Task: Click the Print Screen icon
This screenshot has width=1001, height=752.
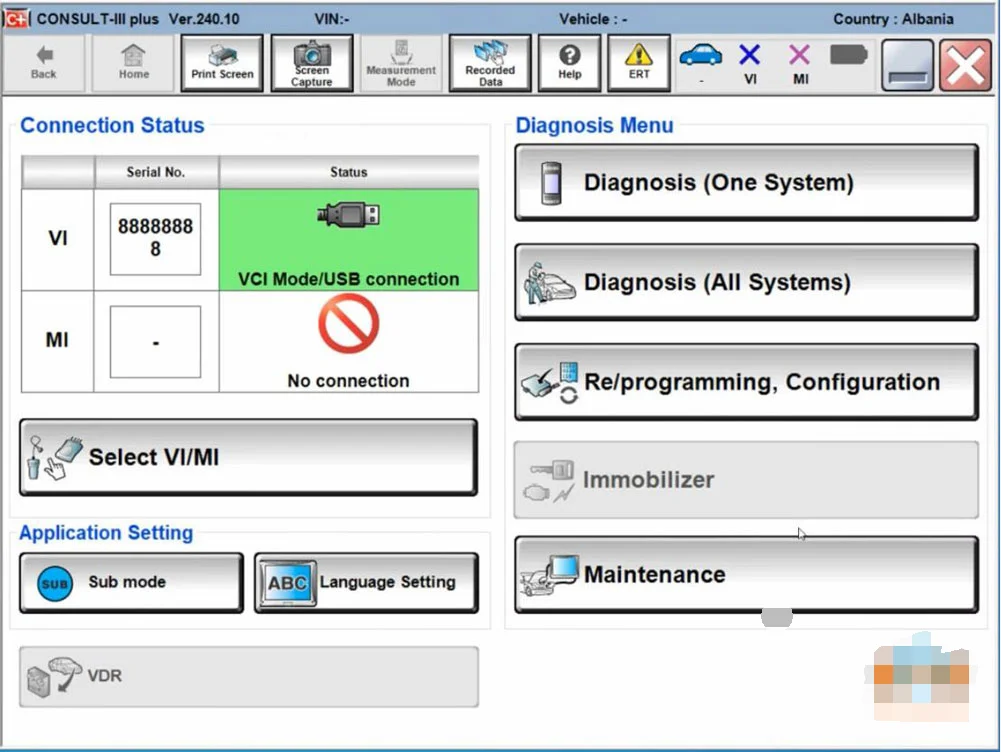Action: click(221, 62)
